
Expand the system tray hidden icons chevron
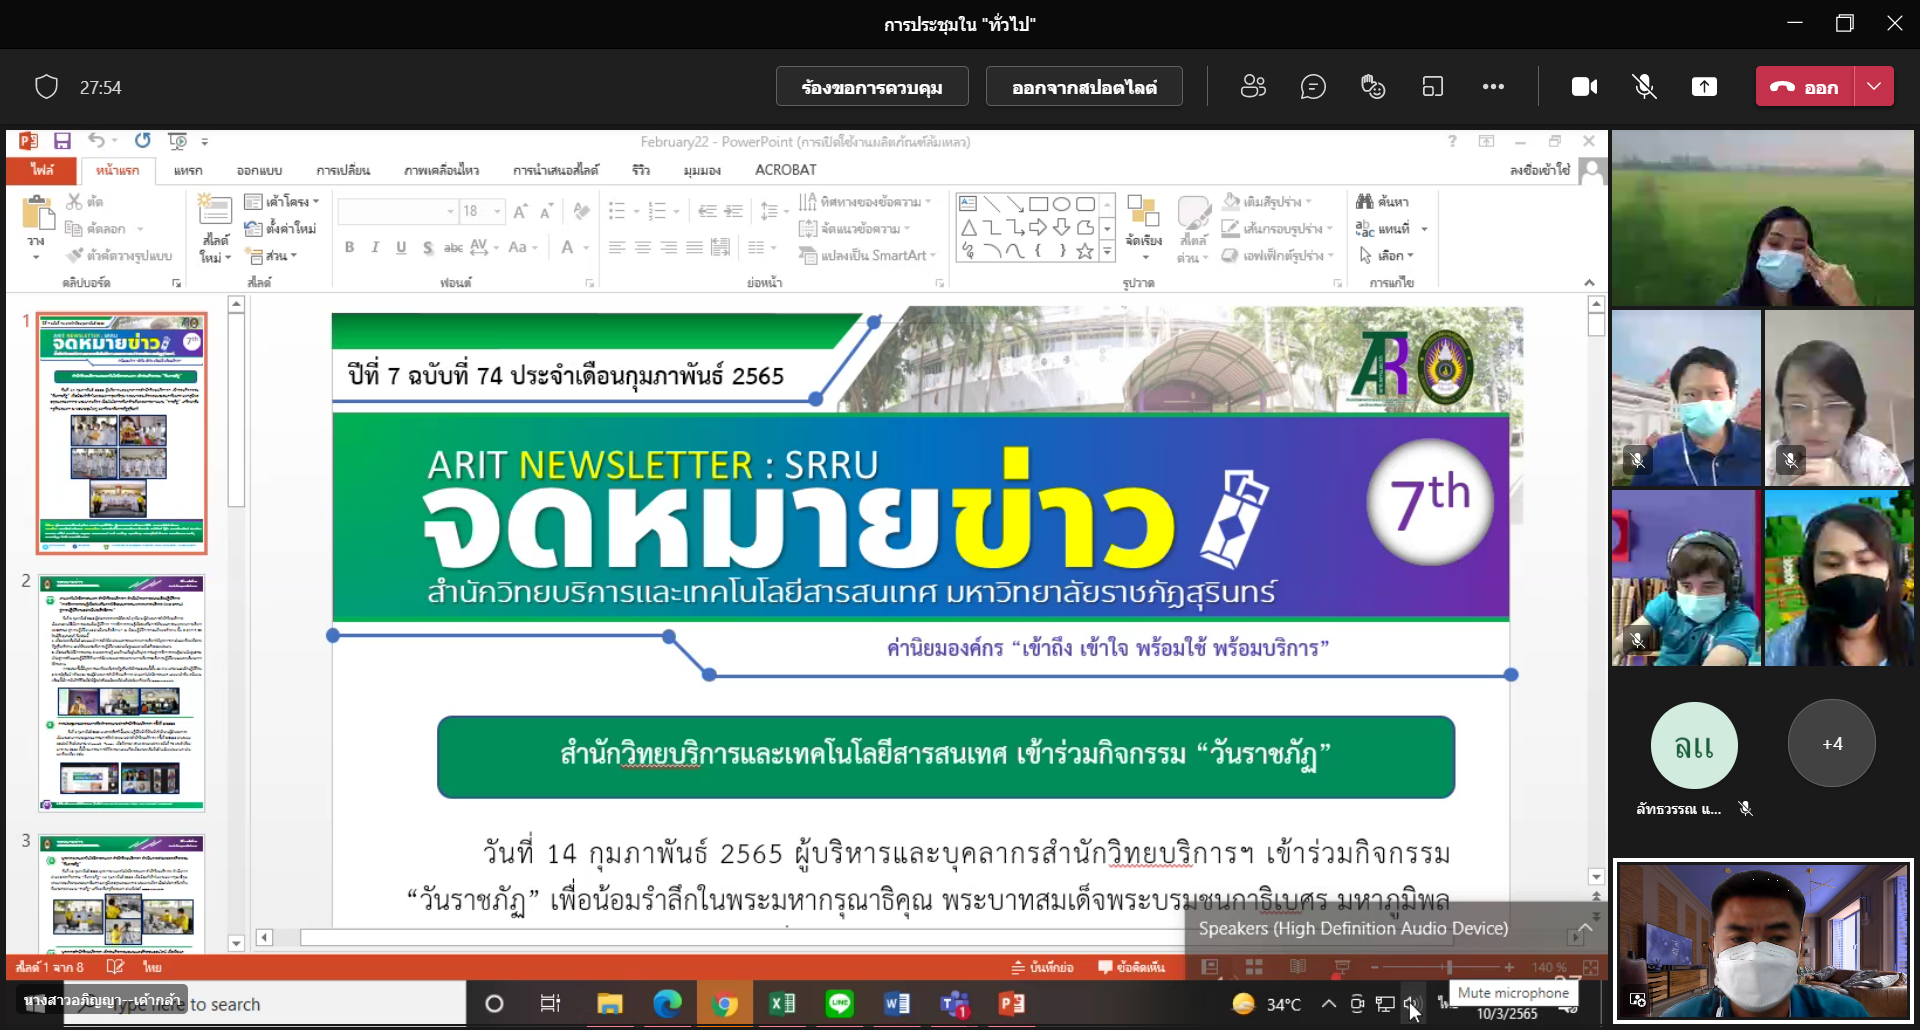[x=1328, y=1004]
